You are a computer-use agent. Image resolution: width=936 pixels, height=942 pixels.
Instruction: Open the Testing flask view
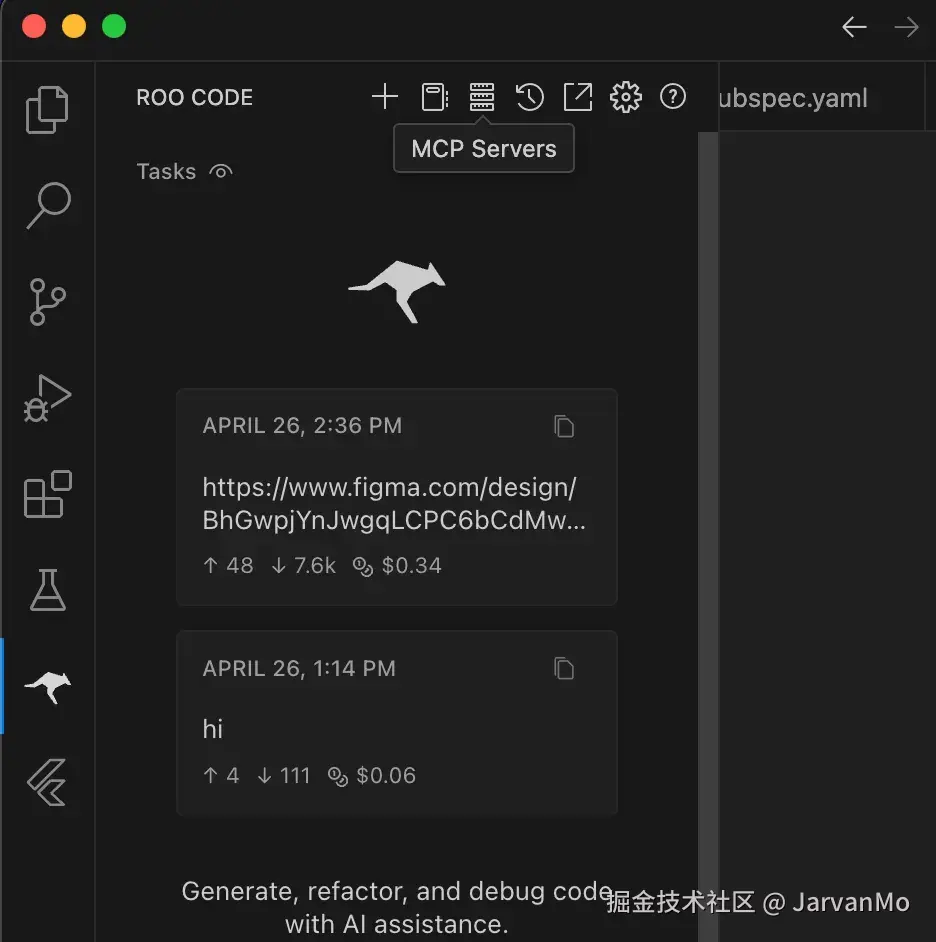[x=47, y=590]
